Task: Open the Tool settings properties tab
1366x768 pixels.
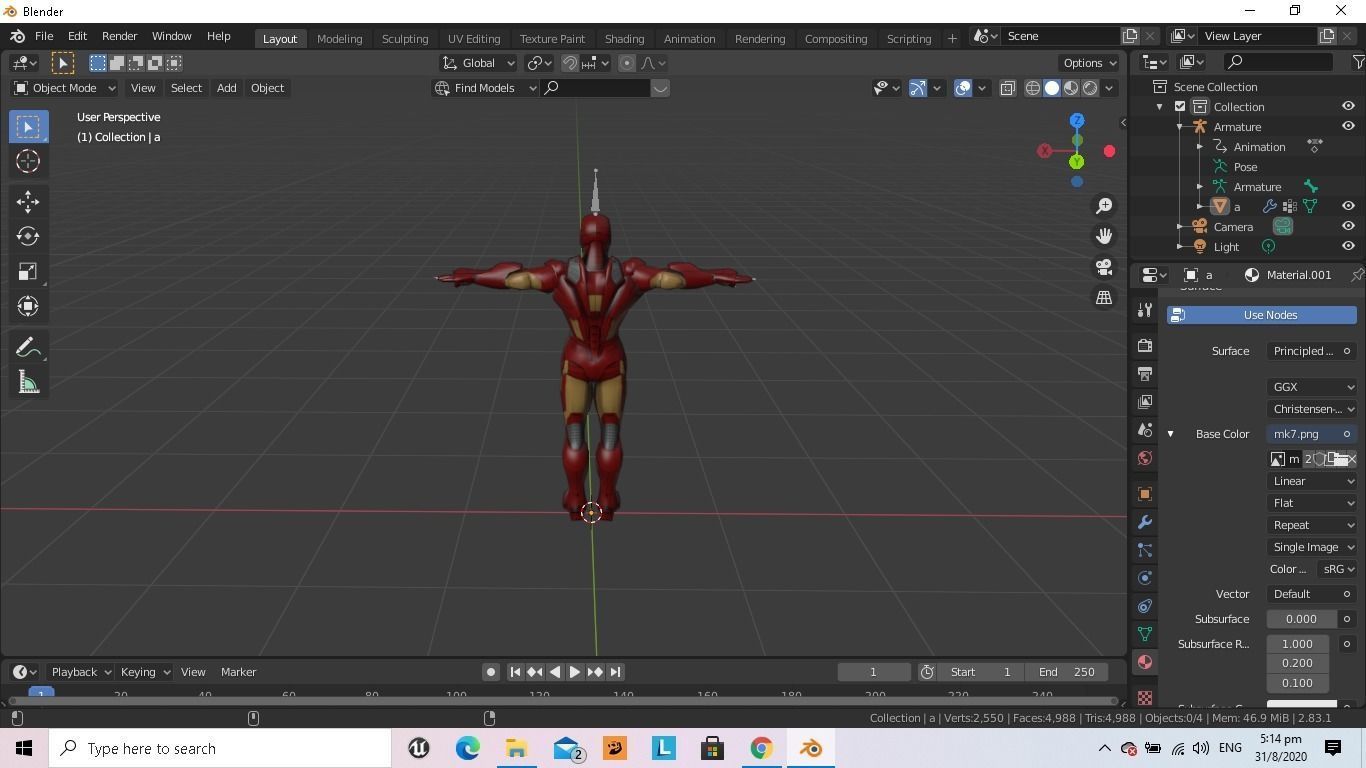Action: 1145,310
